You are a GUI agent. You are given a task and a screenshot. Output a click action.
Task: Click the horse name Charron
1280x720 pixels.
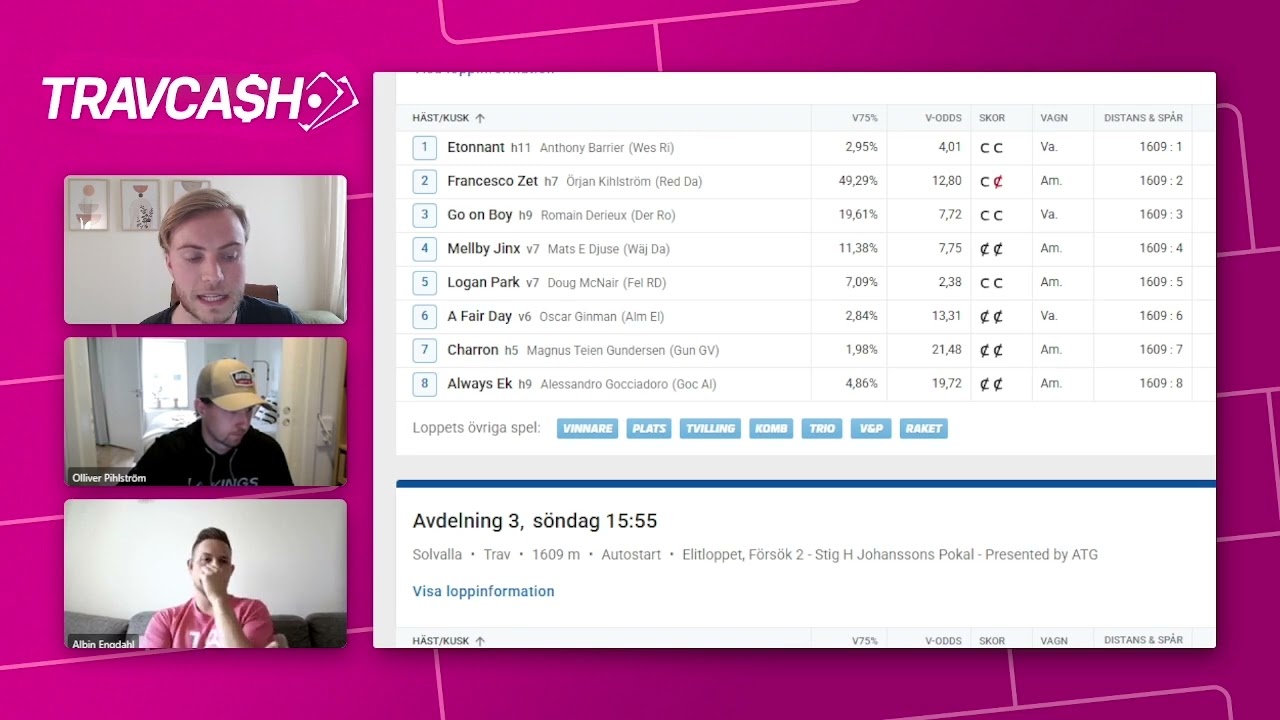tap(473, 350)
